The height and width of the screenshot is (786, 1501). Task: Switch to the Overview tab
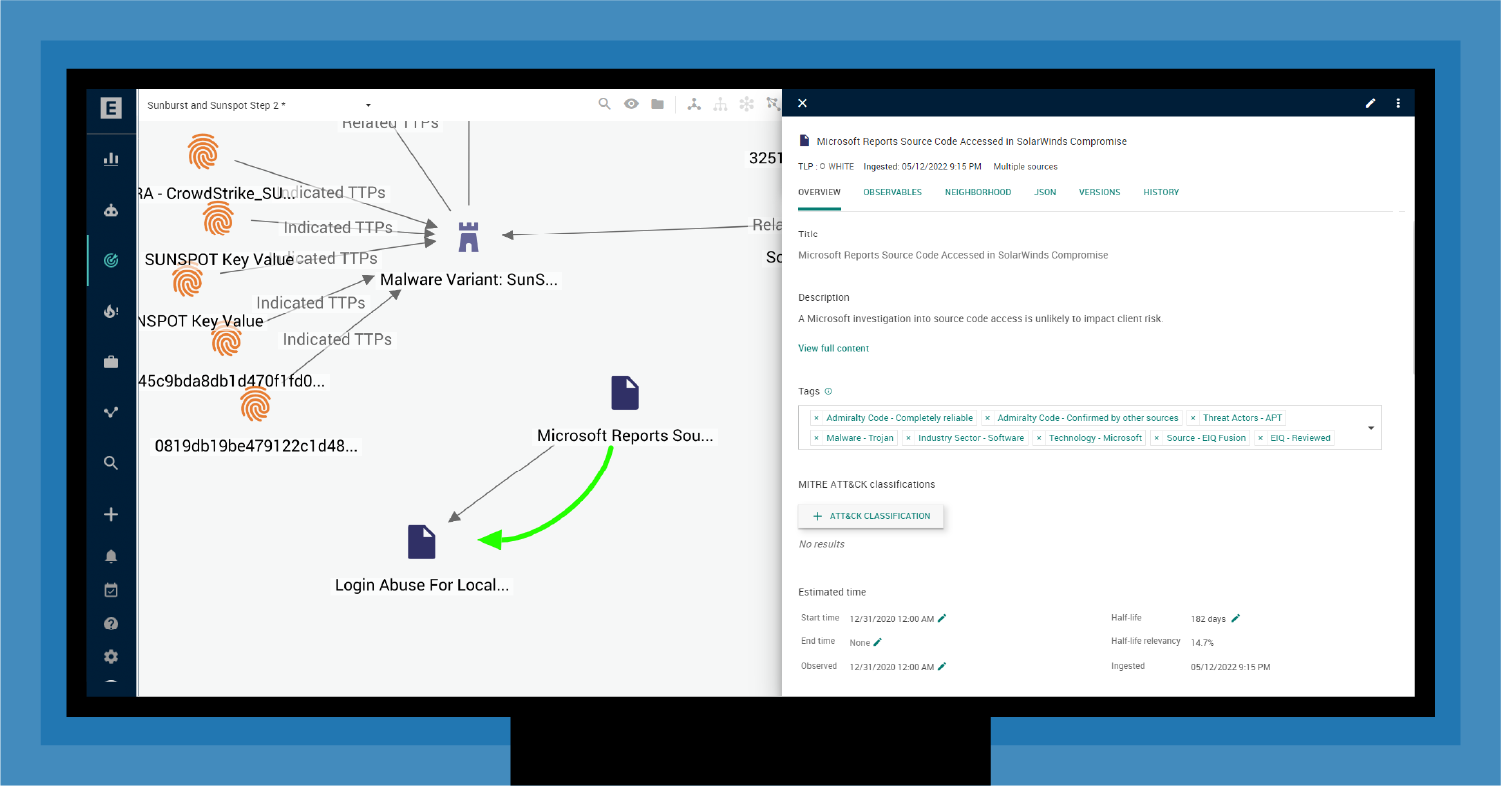pos(819,192)
